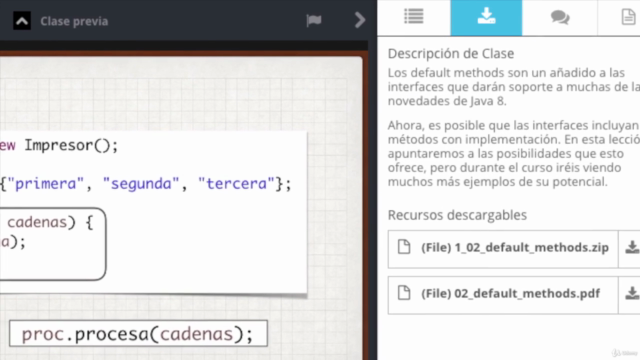Advance to next class using the right chevron
640x360 pixels.
point(360,20)
